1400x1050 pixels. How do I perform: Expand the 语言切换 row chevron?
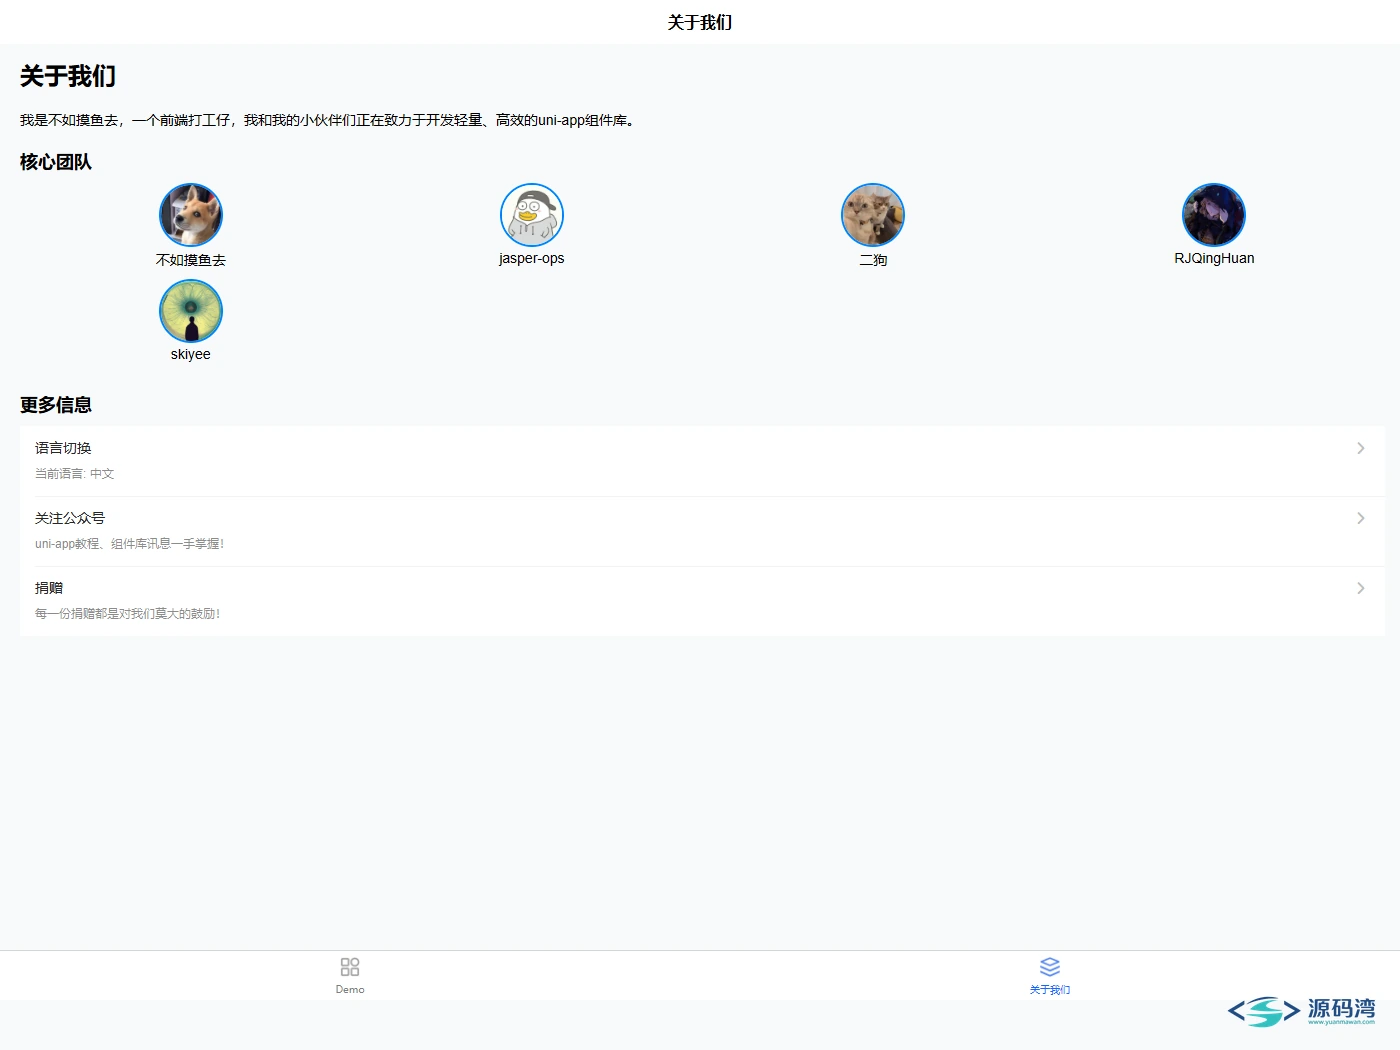(1360, 448)
